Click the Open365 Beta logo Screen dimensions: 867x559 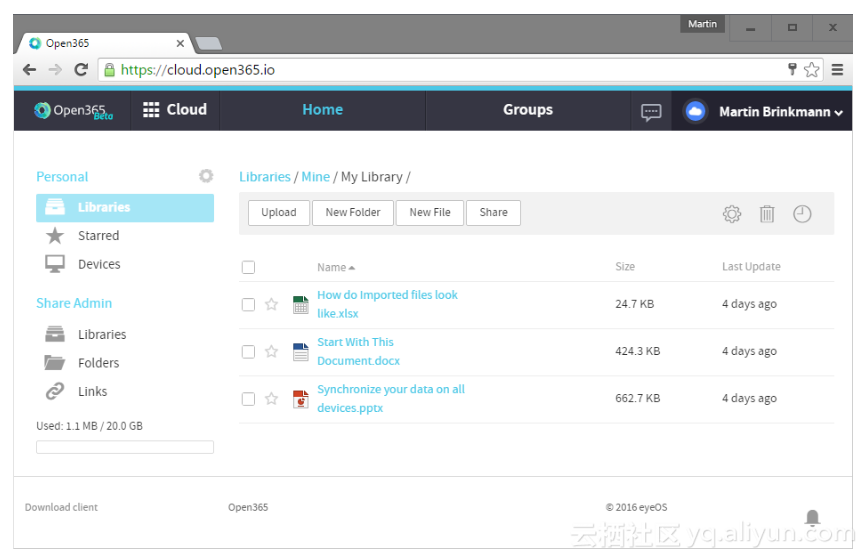click(x=73, y=111)
